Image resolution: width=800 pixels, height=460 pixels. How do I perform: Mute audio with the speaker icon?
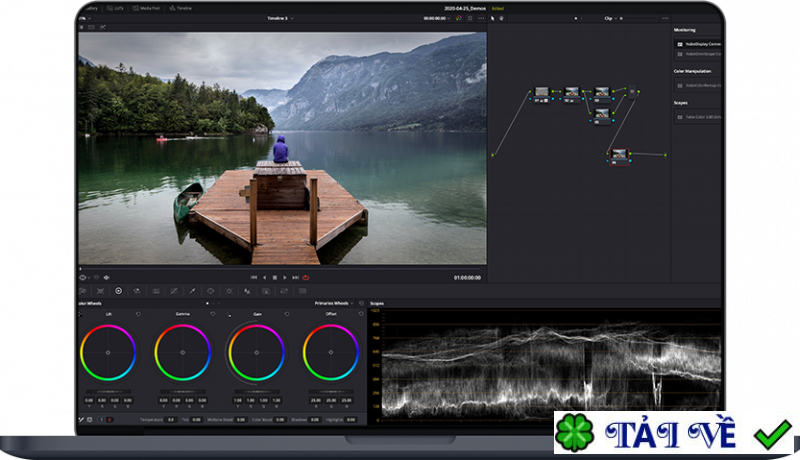107,277
